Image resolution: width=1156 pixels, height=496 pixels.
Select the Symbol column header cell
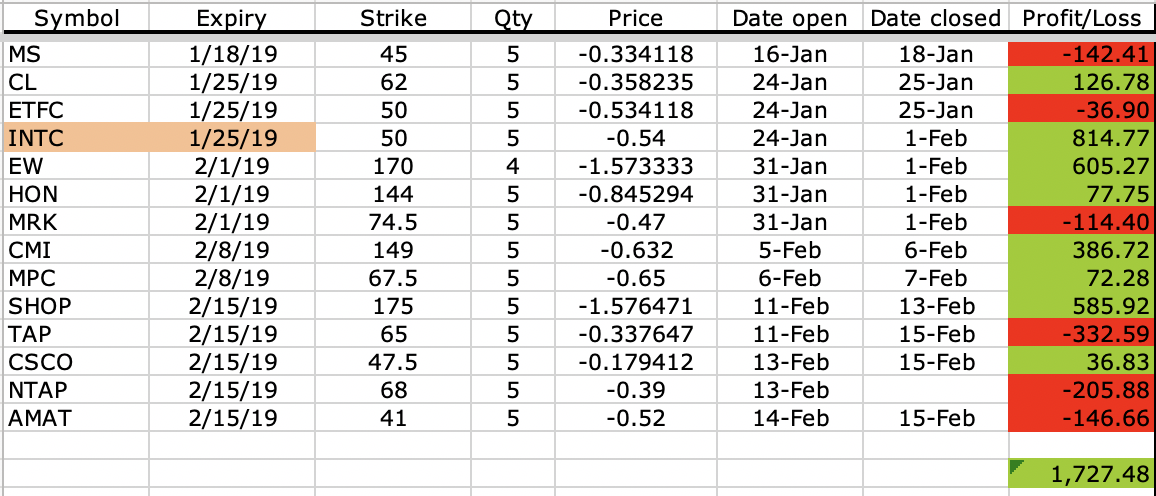point(76,18)
